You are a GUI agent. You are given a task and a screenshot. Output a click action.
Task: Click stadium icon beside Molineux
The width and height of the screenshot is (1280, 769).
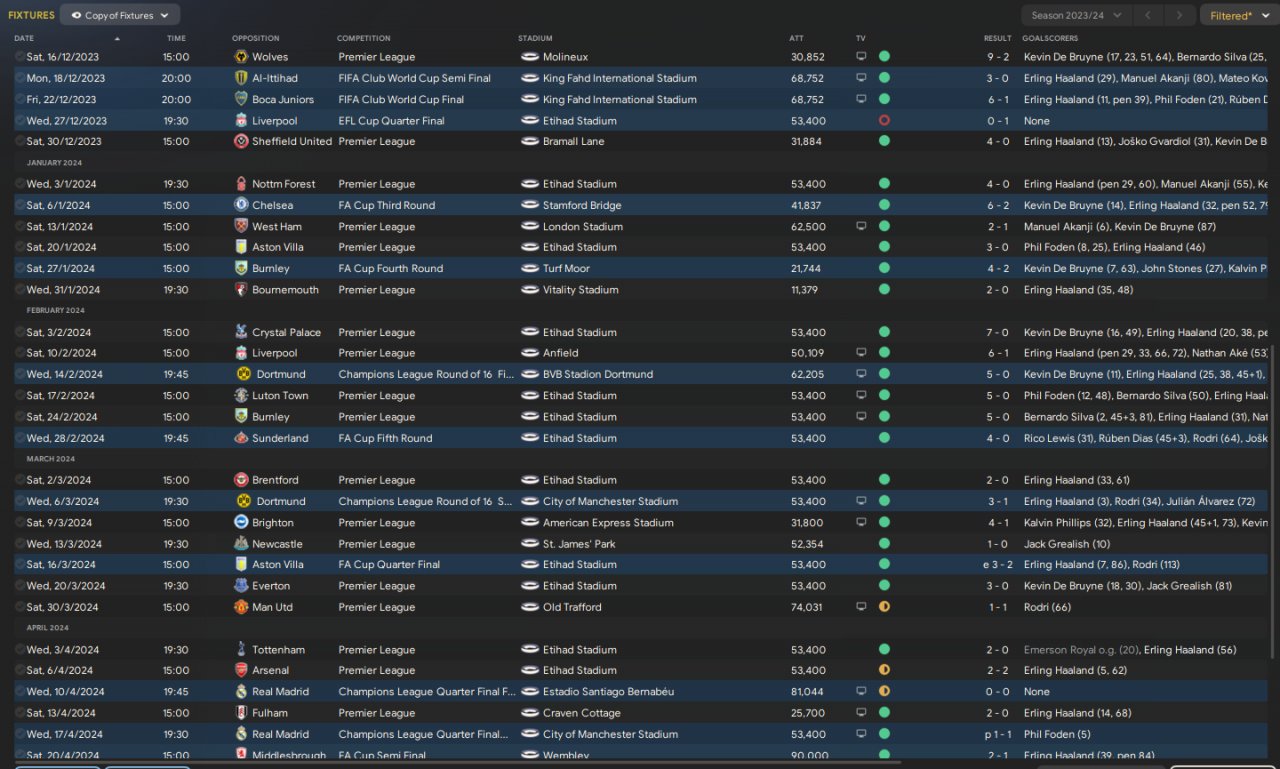point(530,57)
